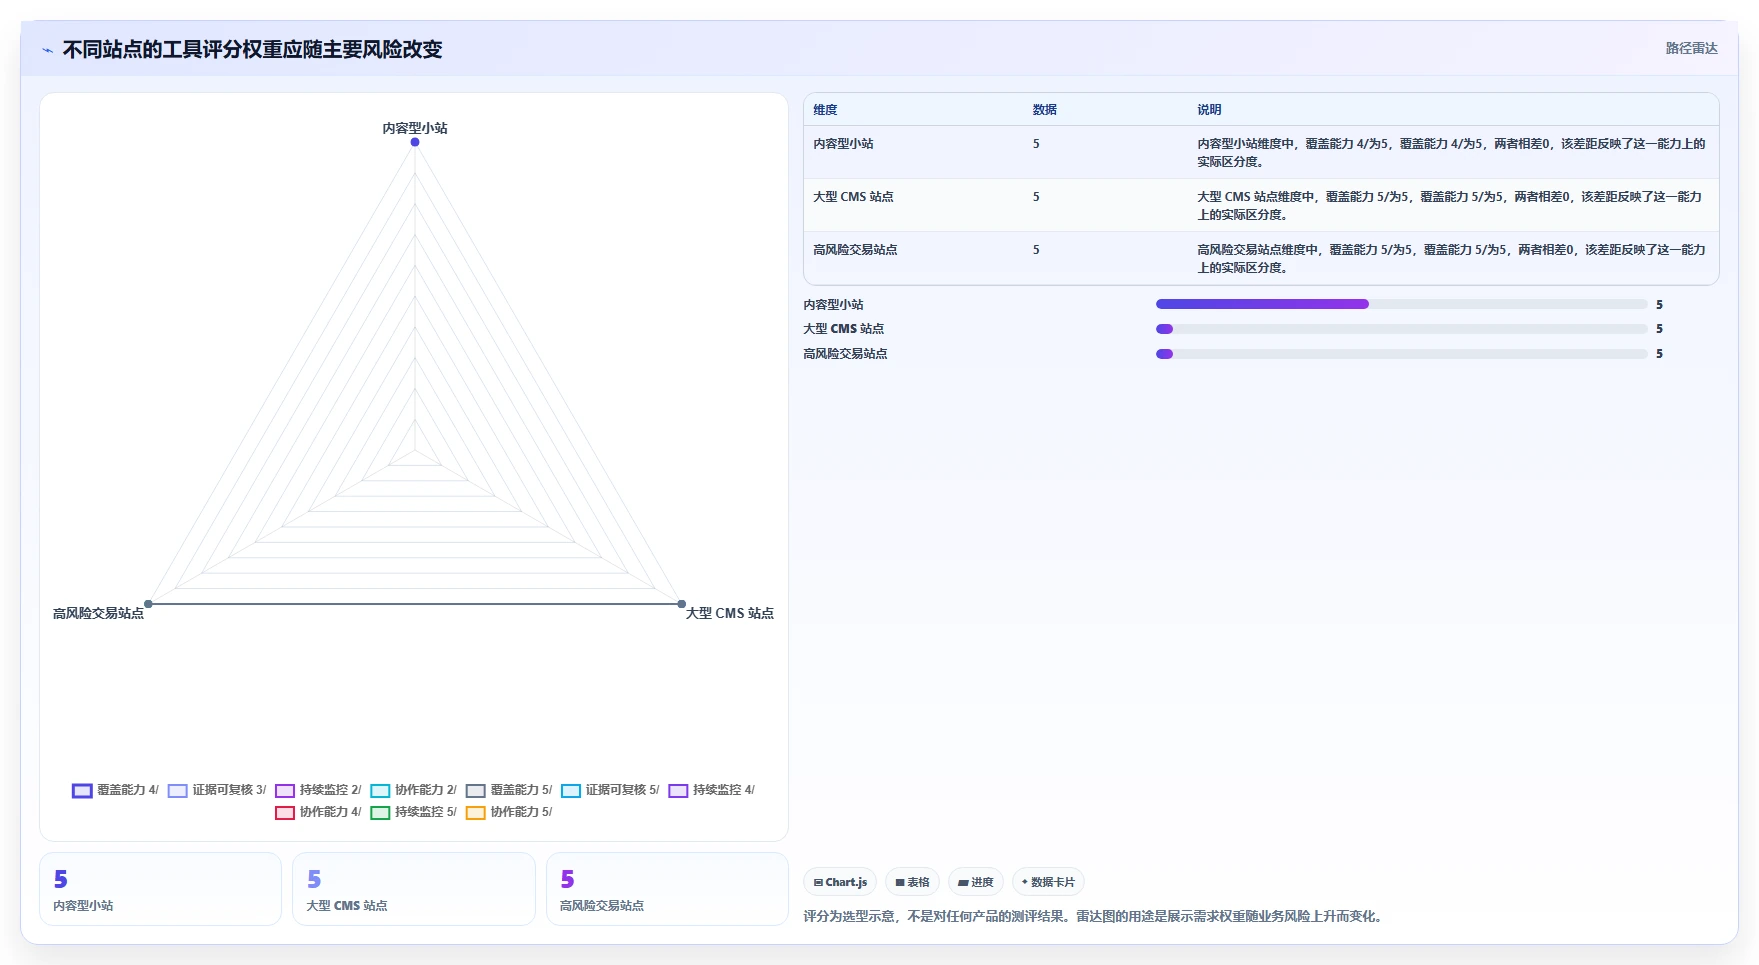Click the 数据卡片 chip
Image resolution: width=1759 pixels, height=965 pixels.
click(x=1048, y=882)
